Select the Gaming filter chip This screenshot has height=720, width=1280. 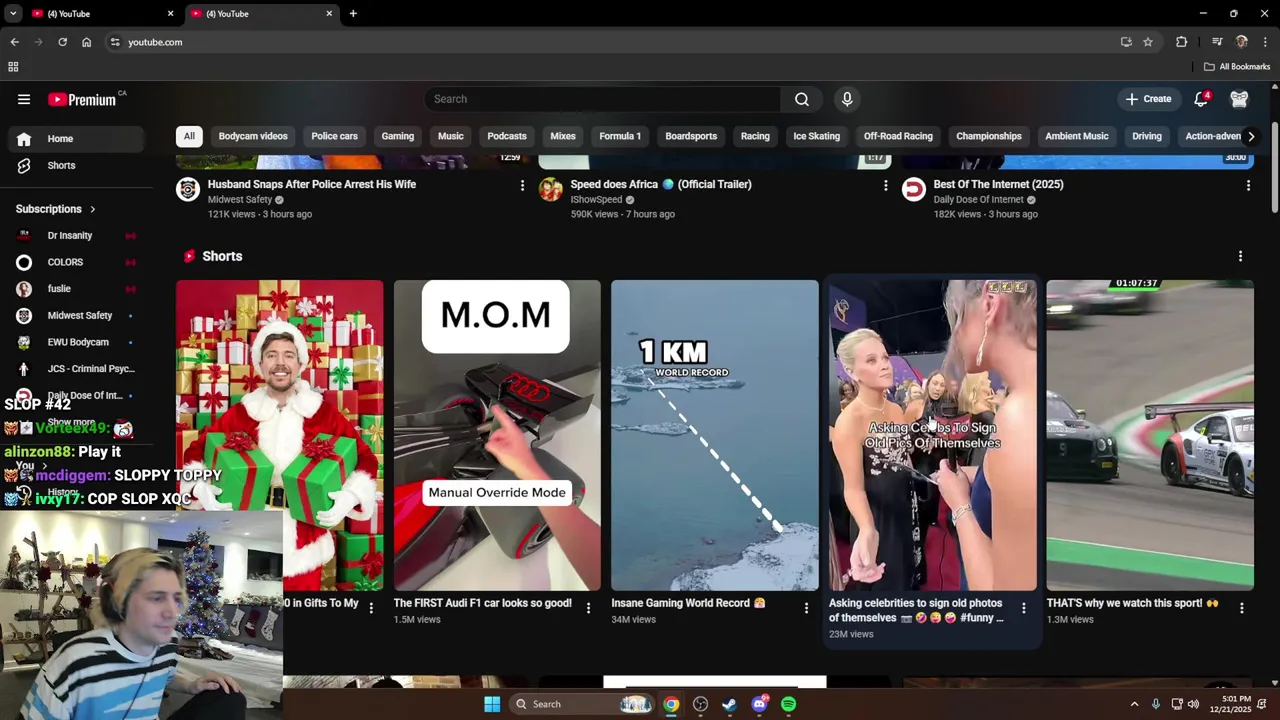coord(397,136)
